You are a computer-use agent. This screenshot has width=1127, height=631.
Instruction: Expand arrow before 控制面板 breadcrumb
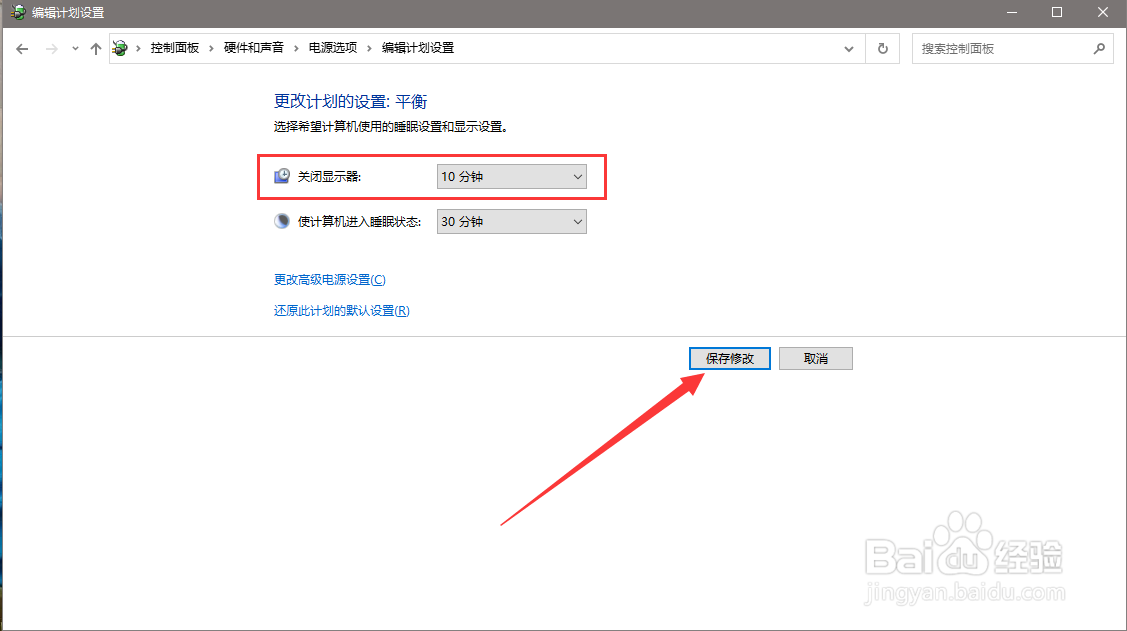(x=138, y=48)
